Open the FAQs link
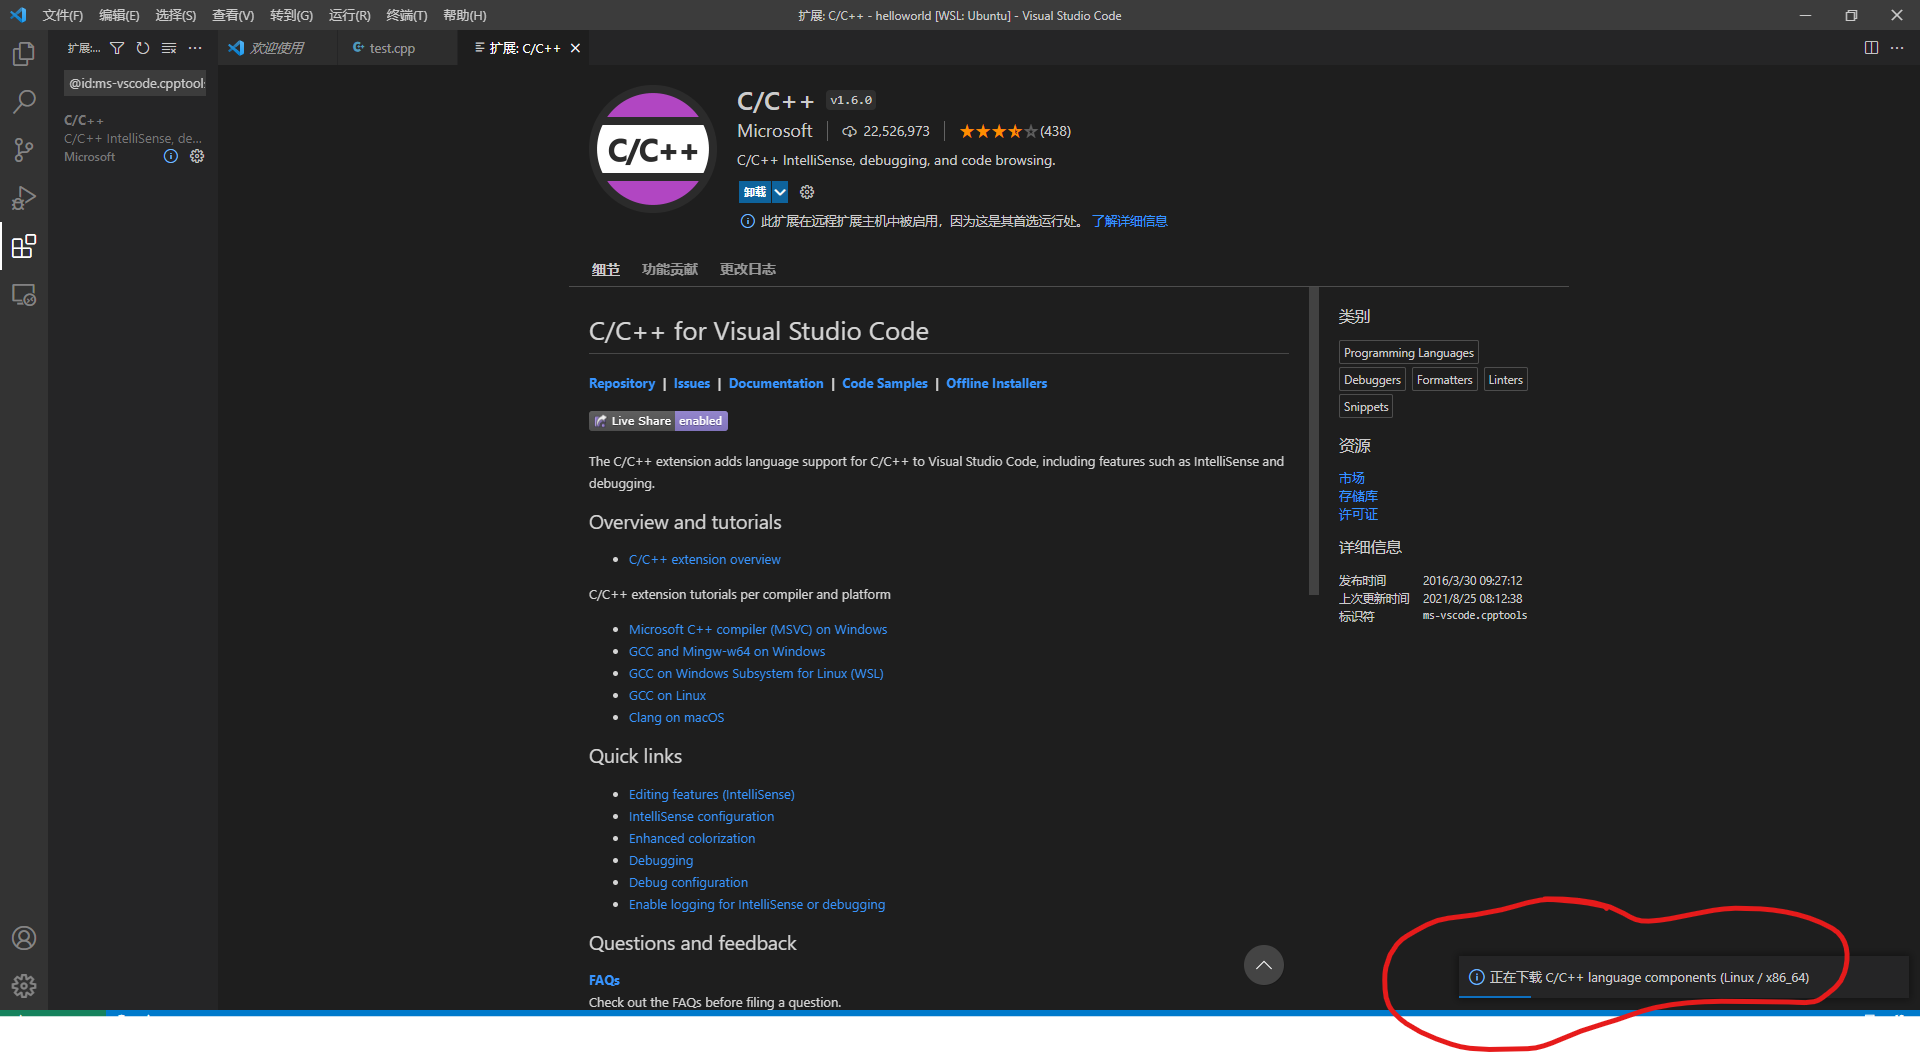Viewport: 1920px width, 1056px height. pos(604,980)
